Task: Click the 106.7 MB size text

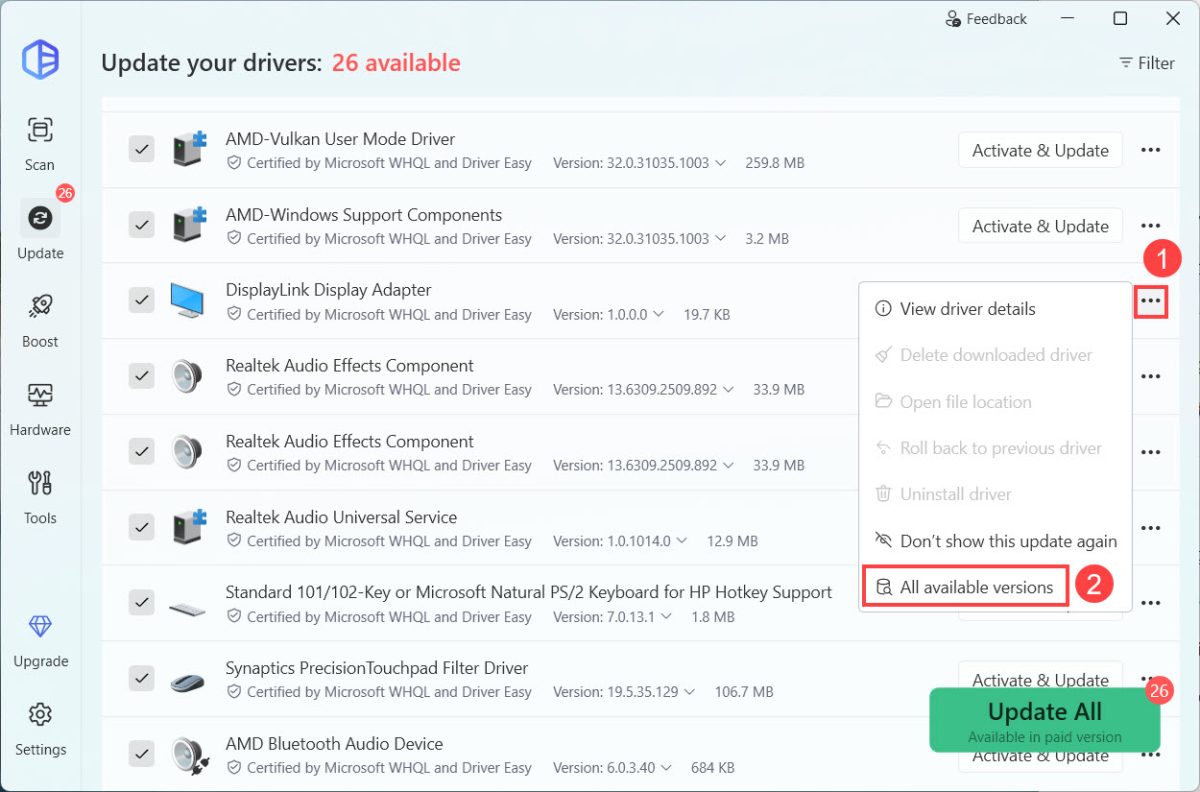Action: coord(743,692)
